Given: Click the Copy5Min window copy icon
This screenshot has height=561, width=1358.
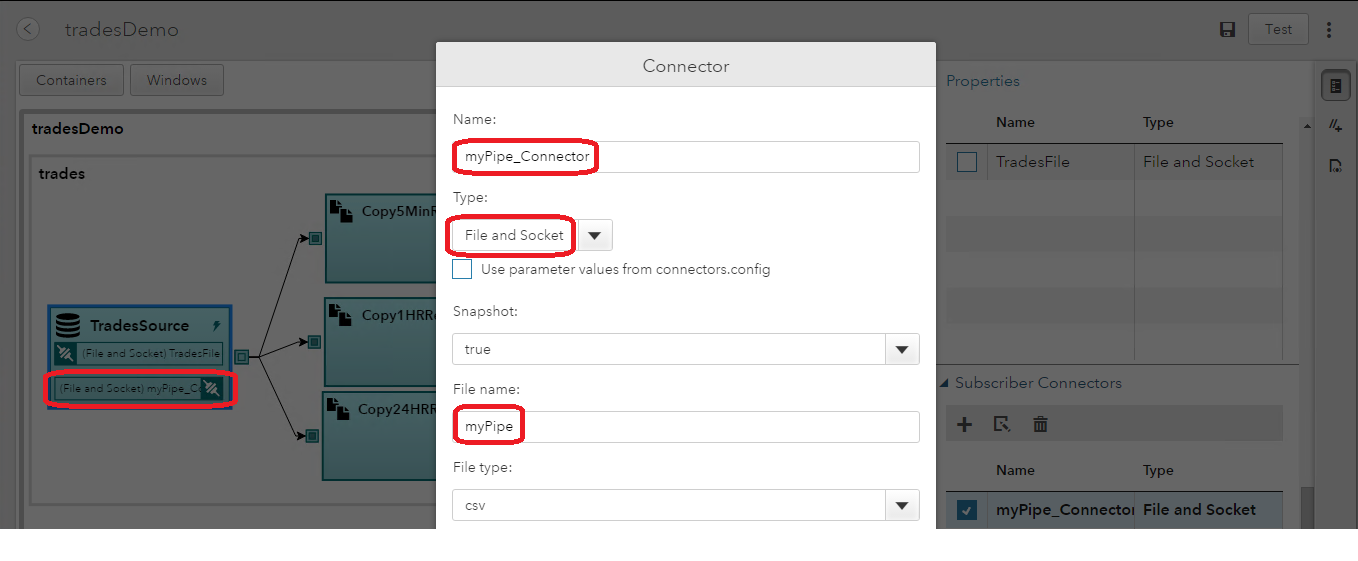Looking at the screenshot, I should point(342,211).
